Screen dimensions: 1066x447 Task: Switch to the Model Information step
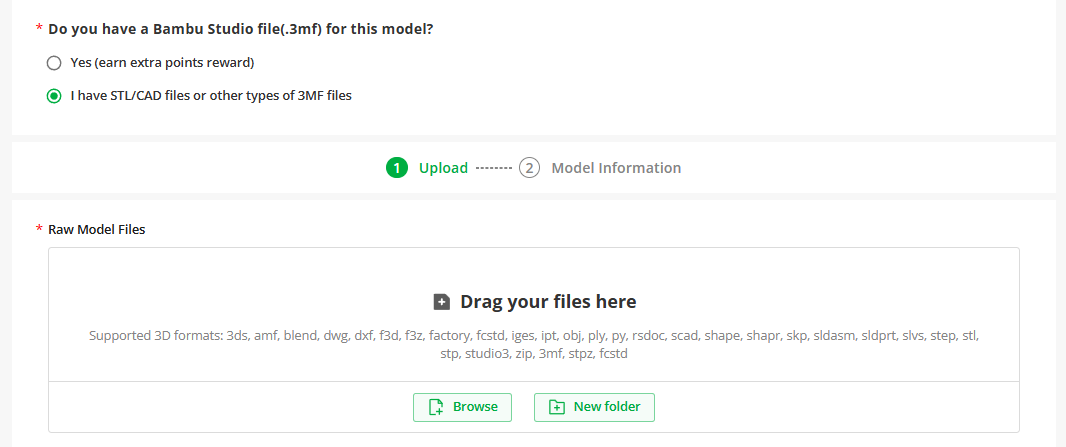coord(616,168)
